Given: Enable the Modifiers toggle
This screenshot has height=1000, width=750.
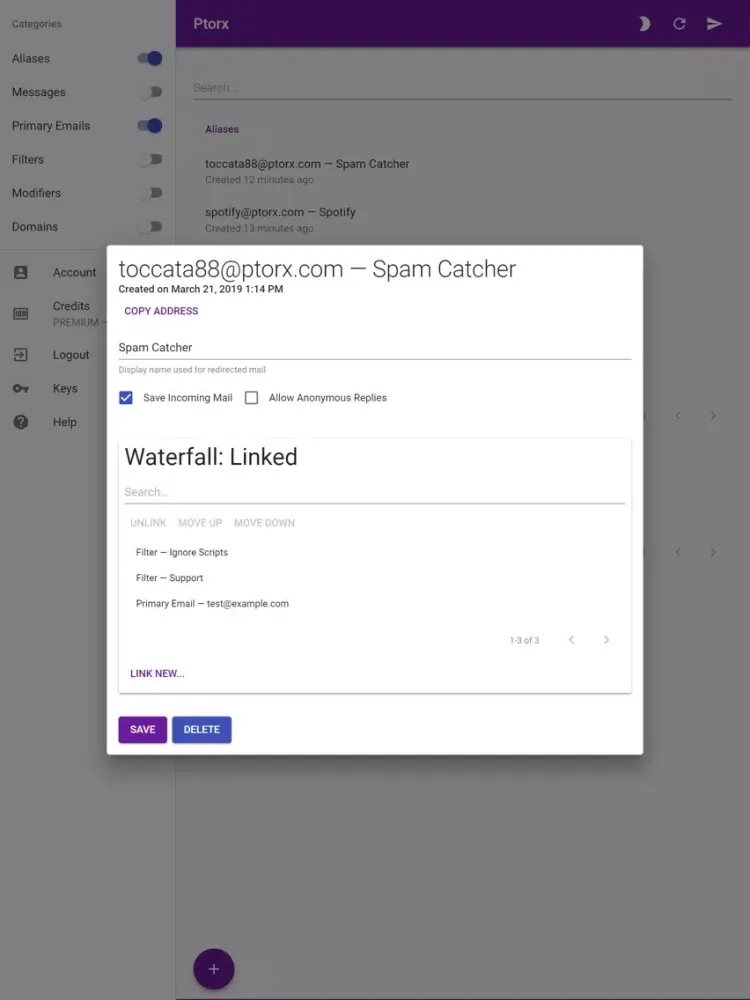Looking at the screenshot, I should (150, 193).
